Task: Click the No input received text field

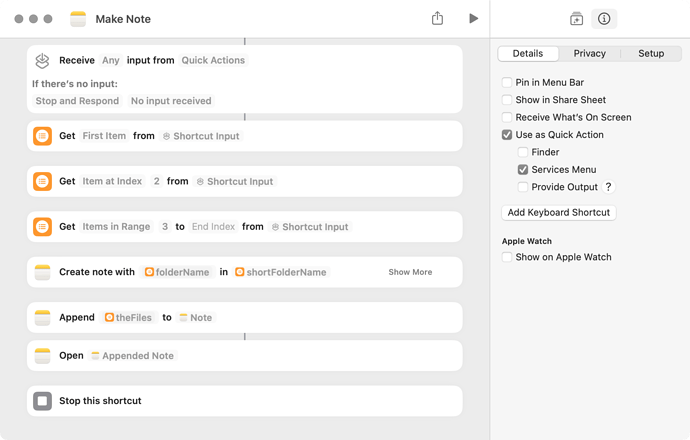Action: (x=171, y=101)
